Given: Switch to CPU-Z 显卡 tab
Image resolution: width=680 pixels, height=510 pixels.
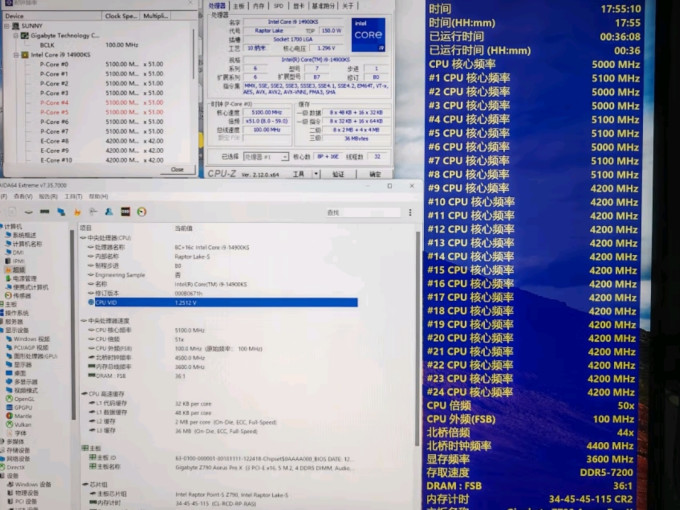Looking at the screenshot, I should pos(298,6).
